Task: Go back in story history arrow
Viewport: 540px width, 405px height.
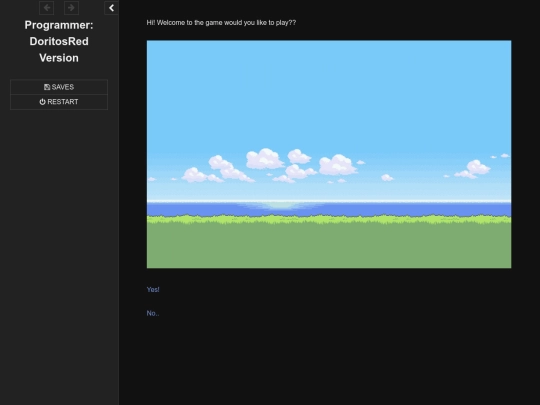Action: coord(46,8)
